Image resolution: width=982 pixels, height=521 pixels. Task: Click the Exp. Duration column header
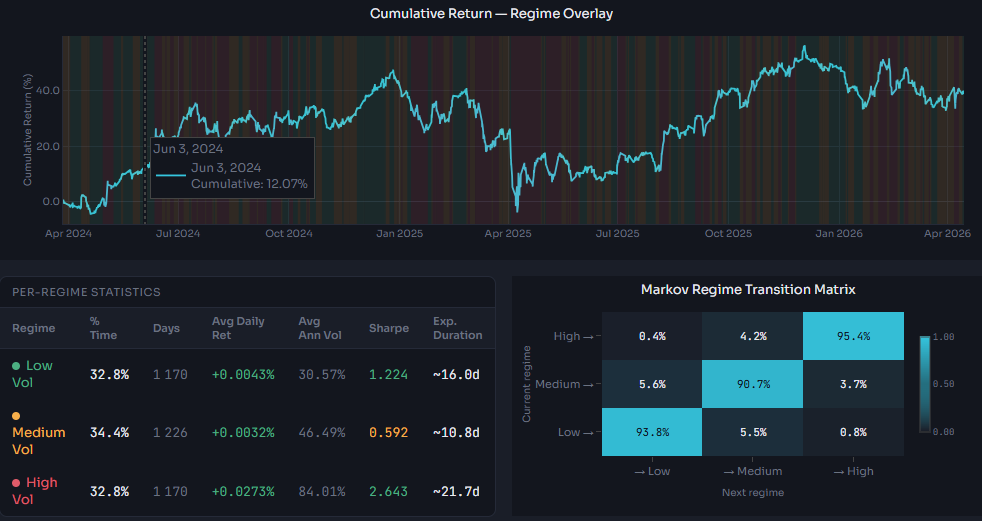(x=457, y=328)
